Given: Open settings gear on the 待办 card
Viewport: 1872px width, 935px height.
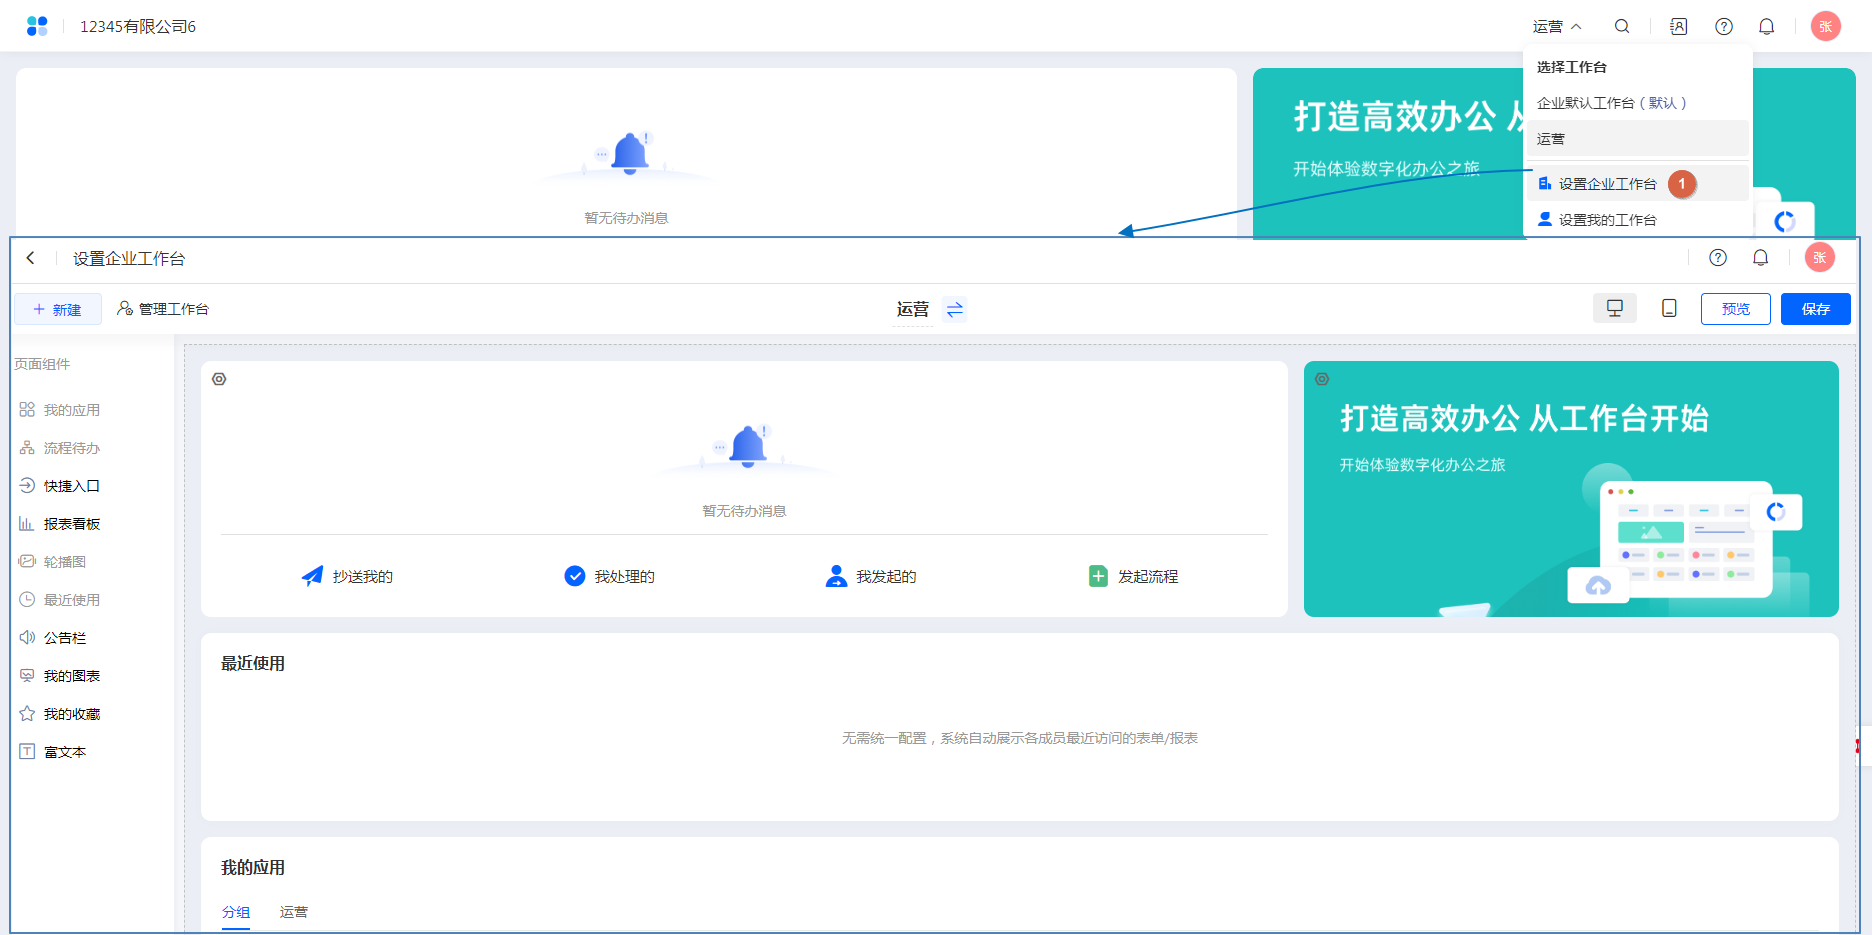Looking at the screenshot, I should point(219,379).
